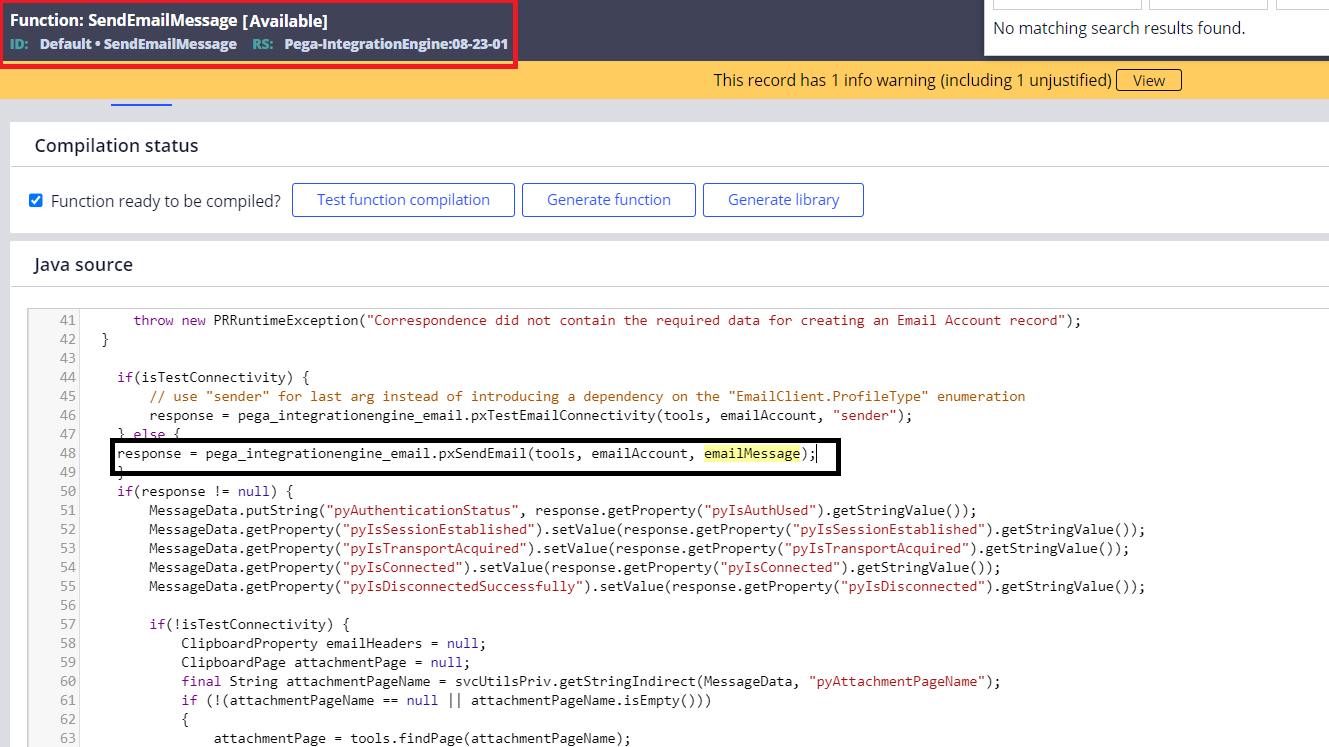Click Generate library button
The height and width of the screenshot is (747, 1329).
pyautogui.click(x=783, y=200)
